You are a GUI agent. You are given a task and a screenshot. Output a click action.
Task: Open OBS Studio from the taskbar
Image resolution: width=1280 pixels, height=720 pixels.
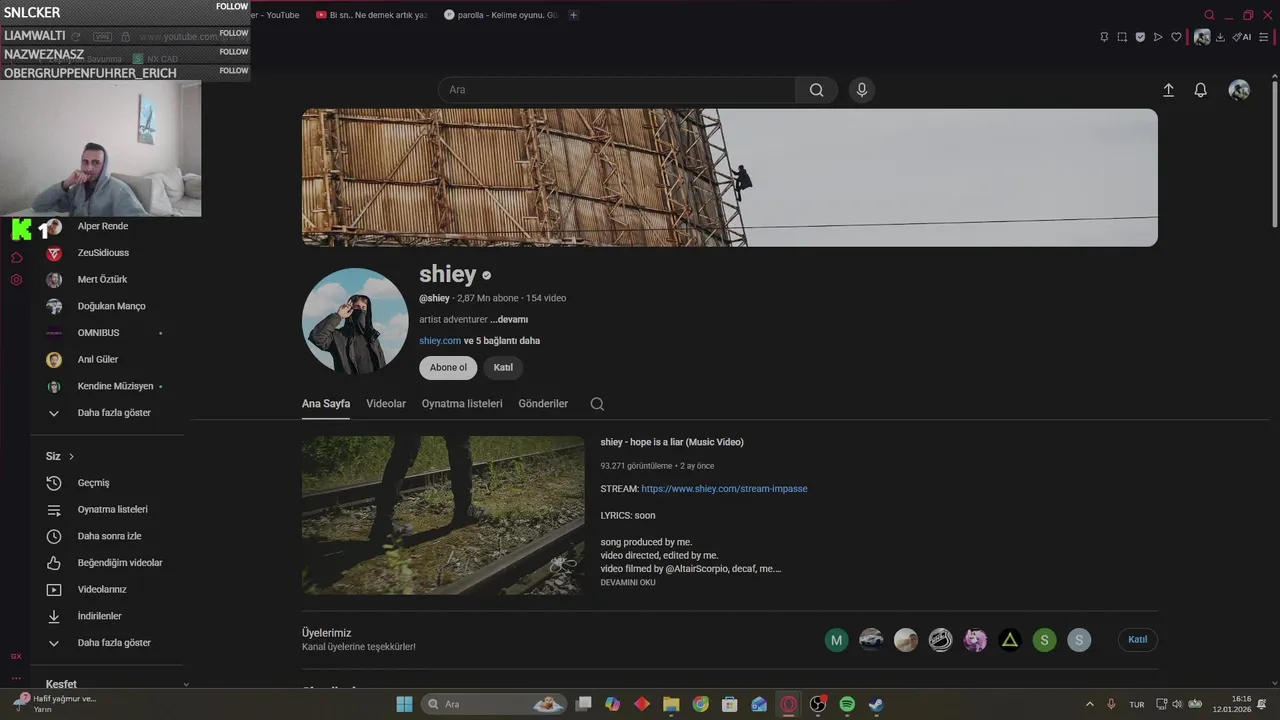pos(818,704)
